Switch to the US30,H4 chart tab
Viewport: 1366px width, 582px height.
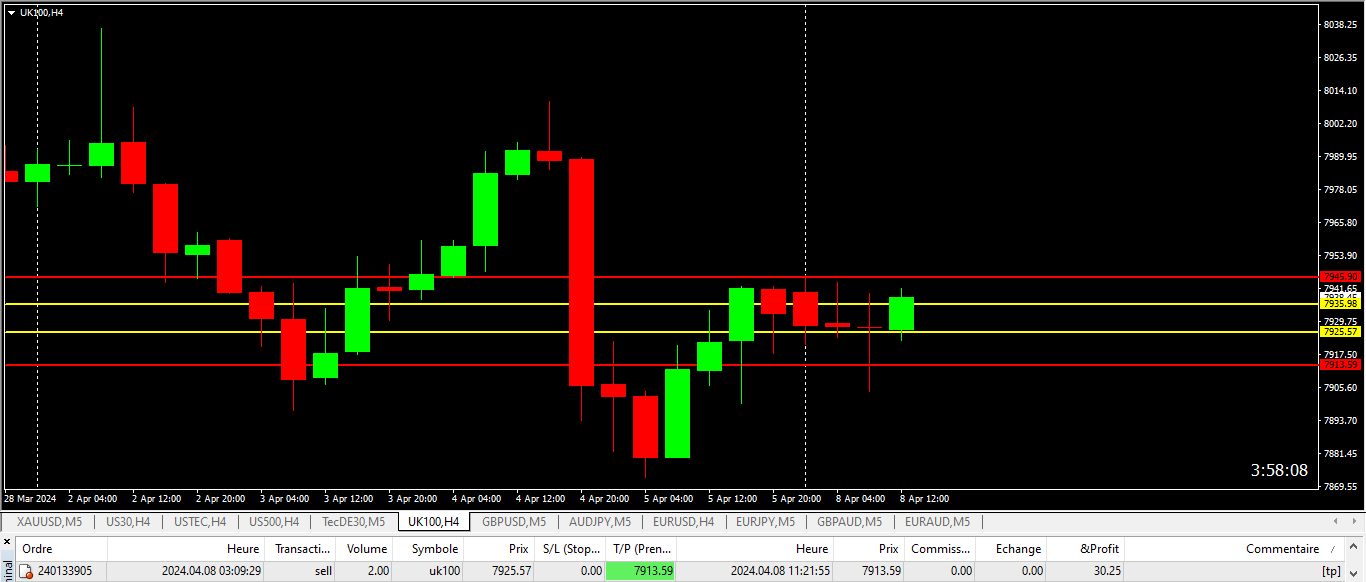pyautogui.click(x=128, y=522)
